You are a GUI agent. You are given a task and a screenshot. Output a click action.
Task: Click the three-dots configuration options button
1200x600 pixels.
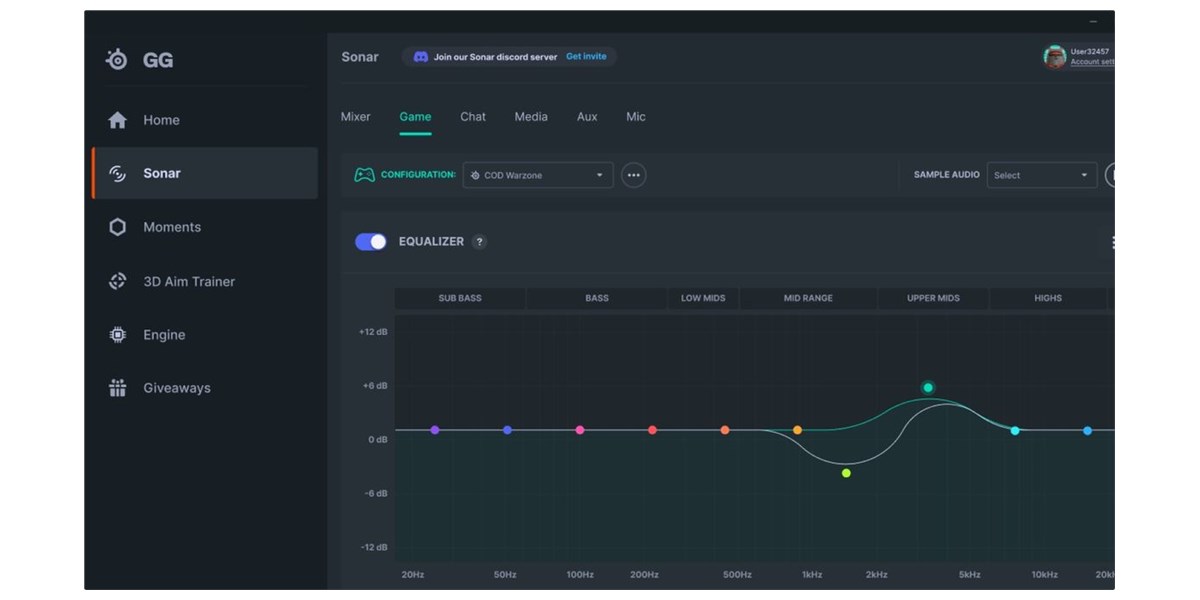(x=633, y=175)
